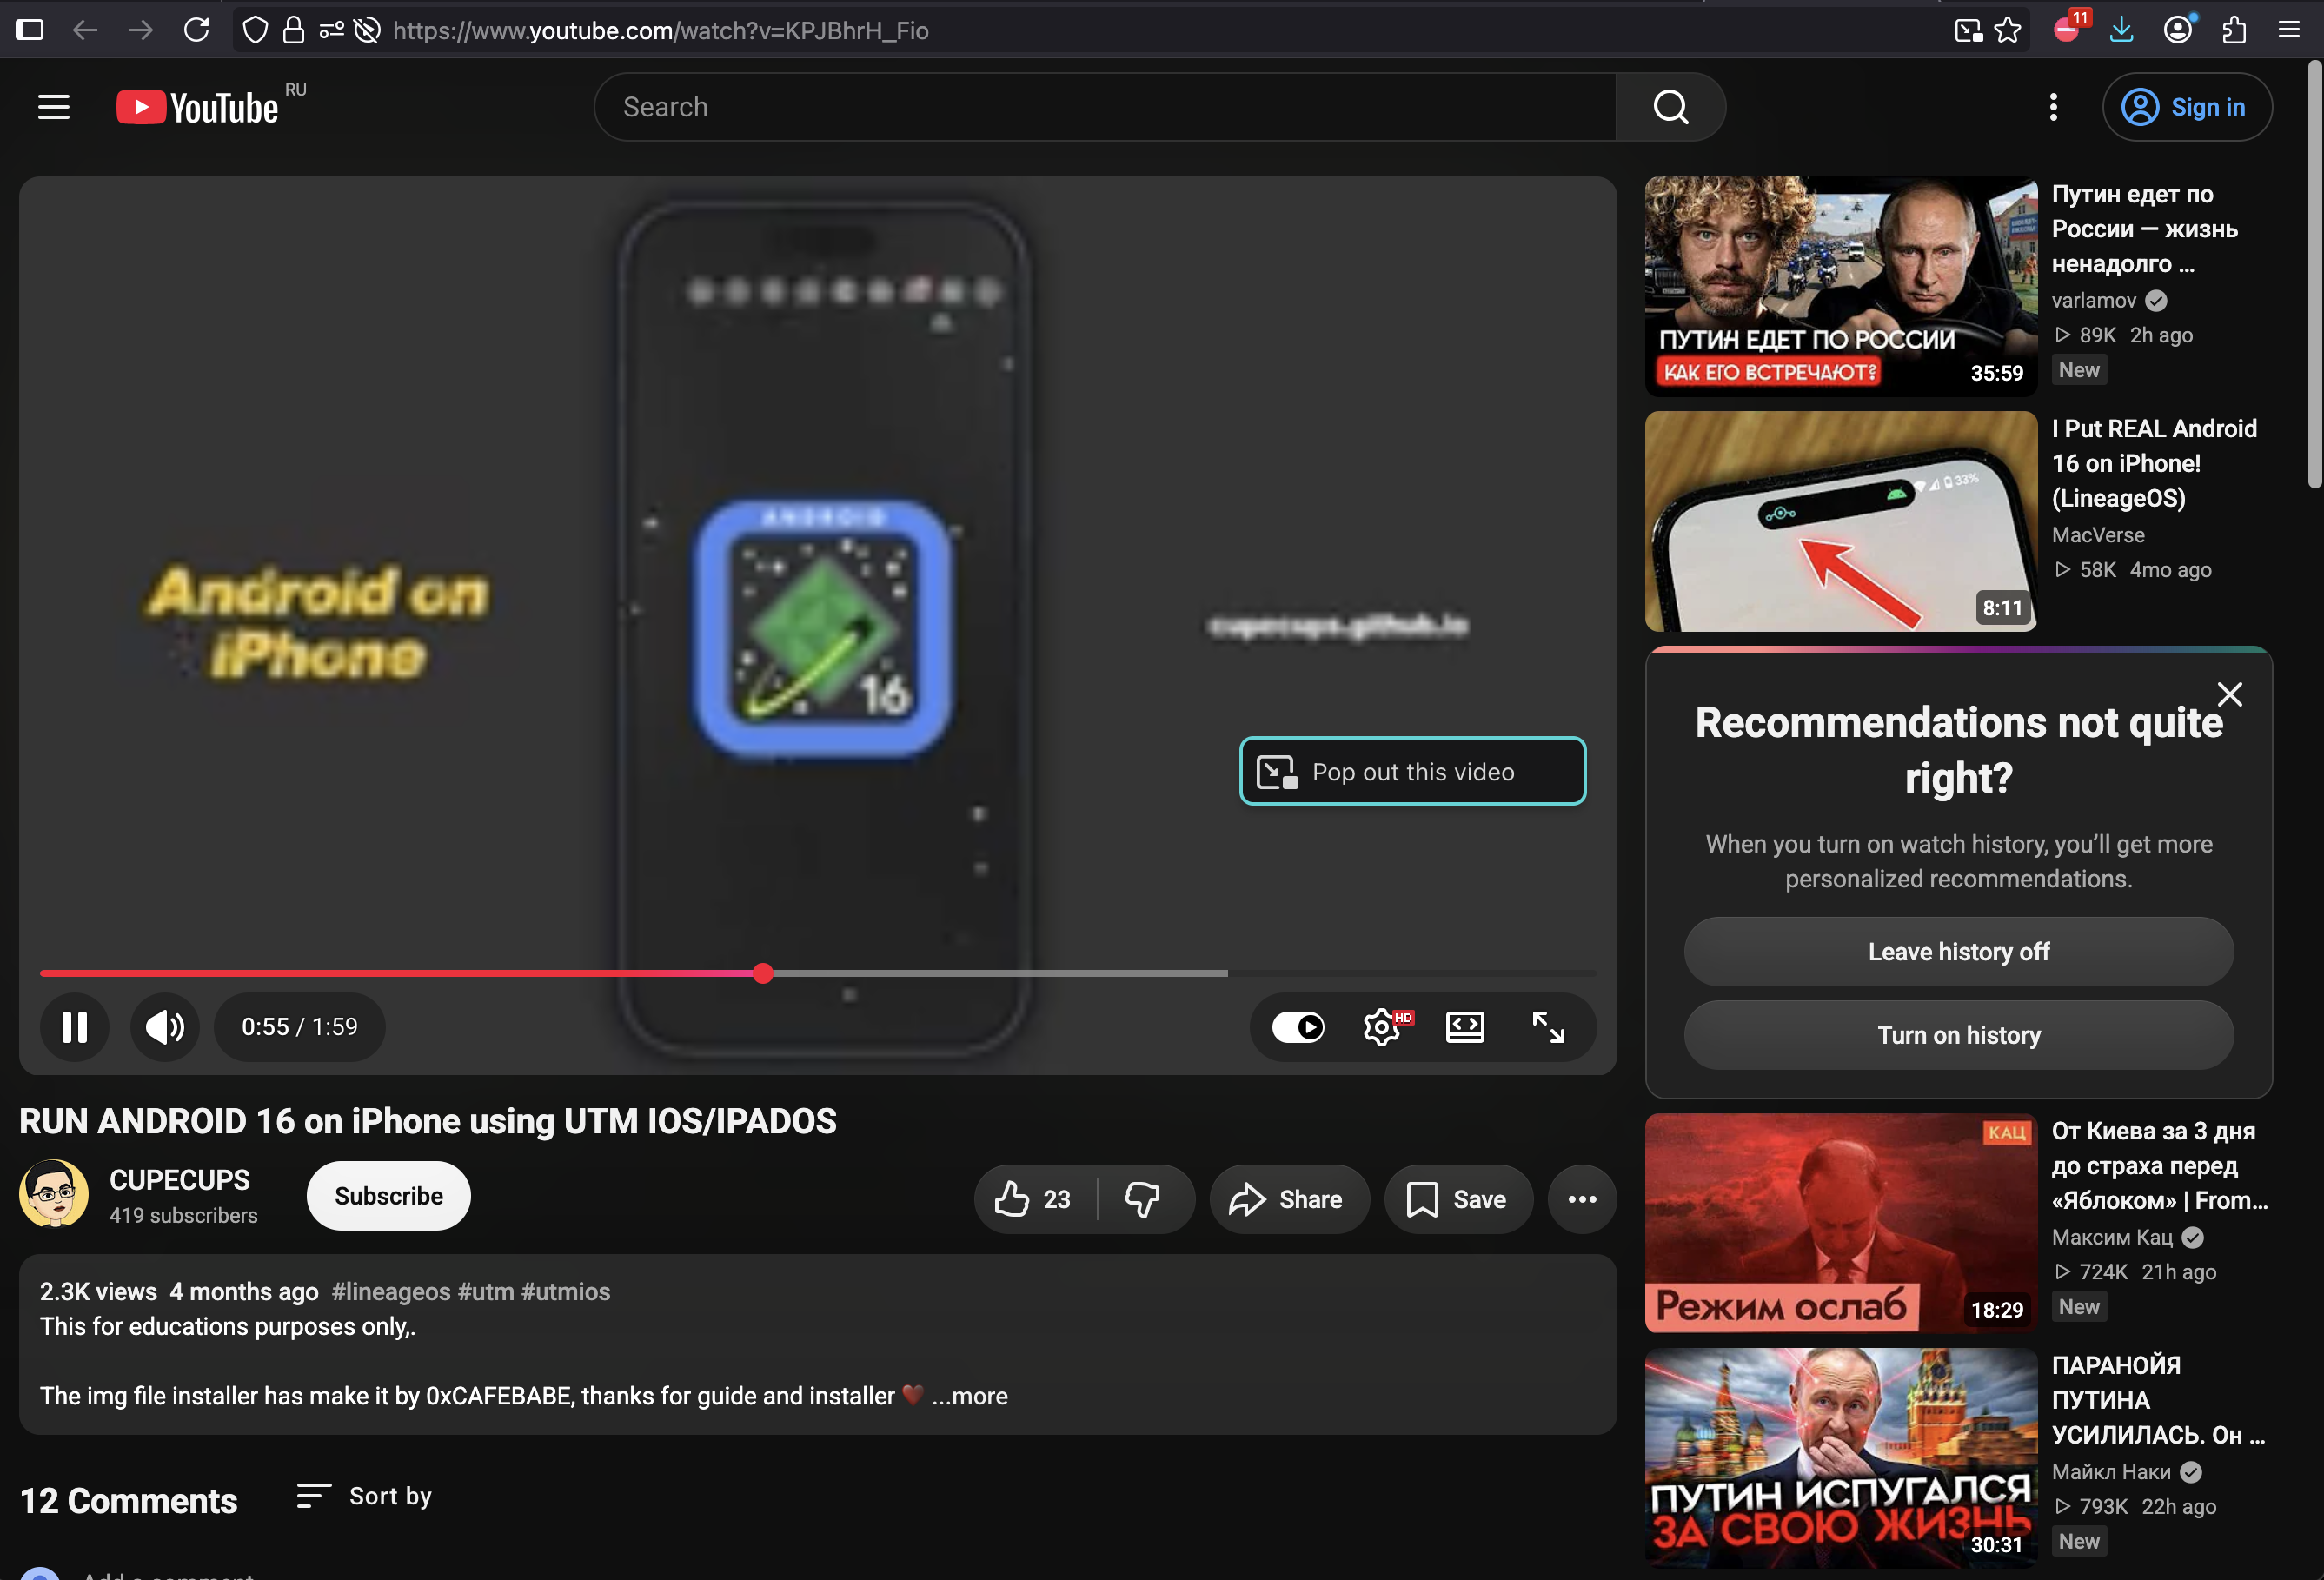This screenshot has width=2324, height=1580.
Task: Click the page vertical scrollbar
Action: pyautogui.click(x=2314, y=275)
